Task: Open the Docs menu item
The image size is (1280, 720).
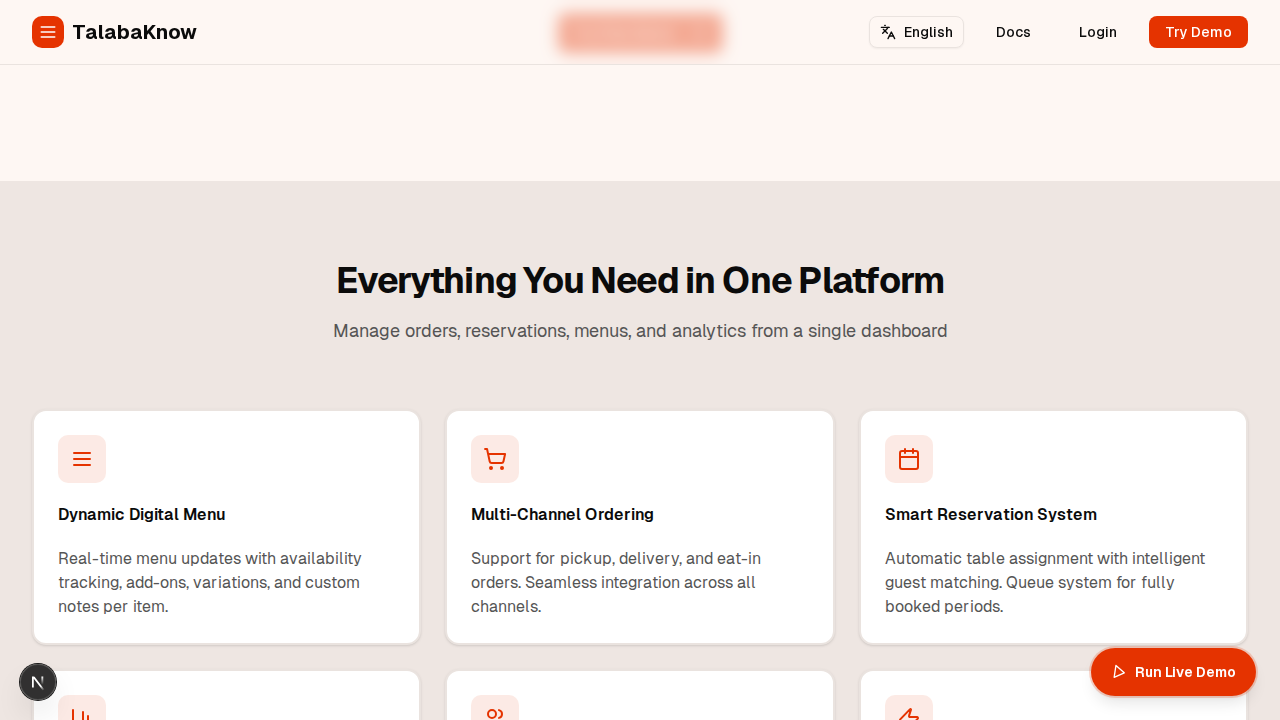Action: pos(1013,32)
